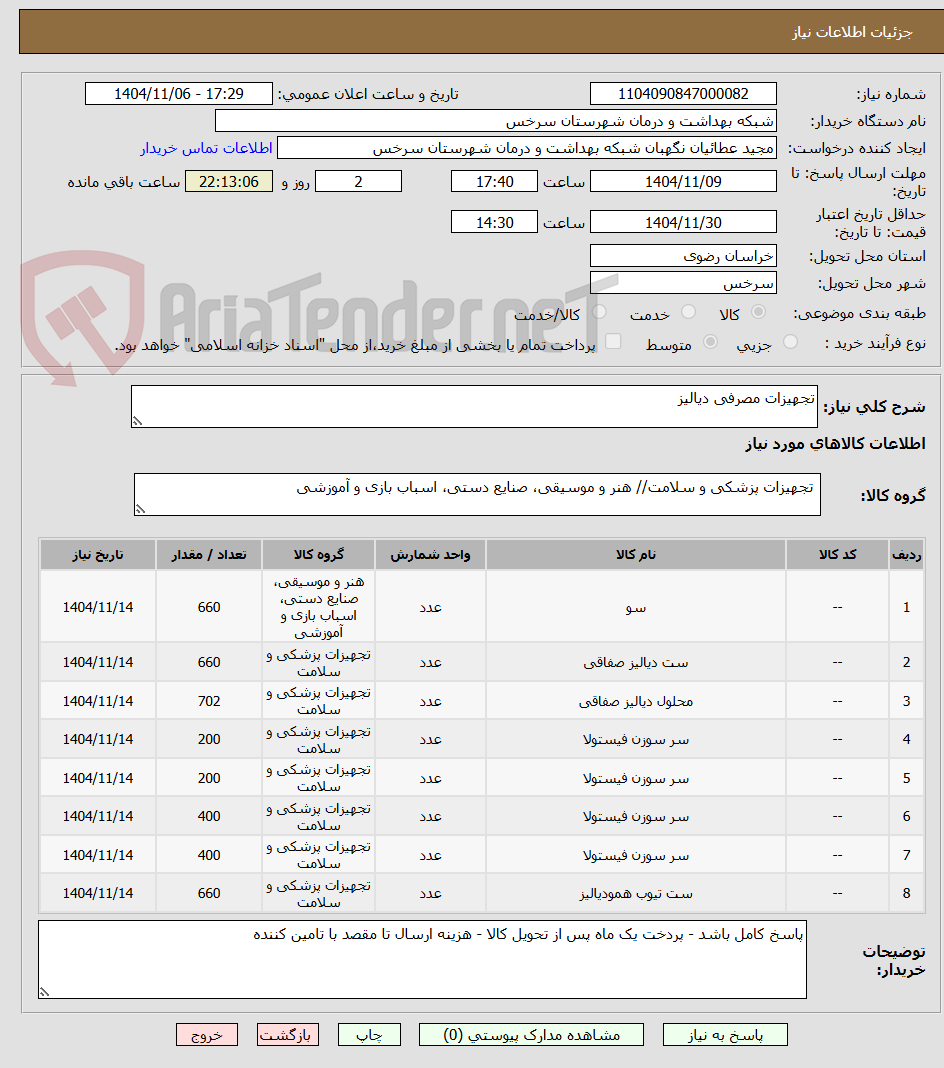Click the بازگشت back button

287,1035
